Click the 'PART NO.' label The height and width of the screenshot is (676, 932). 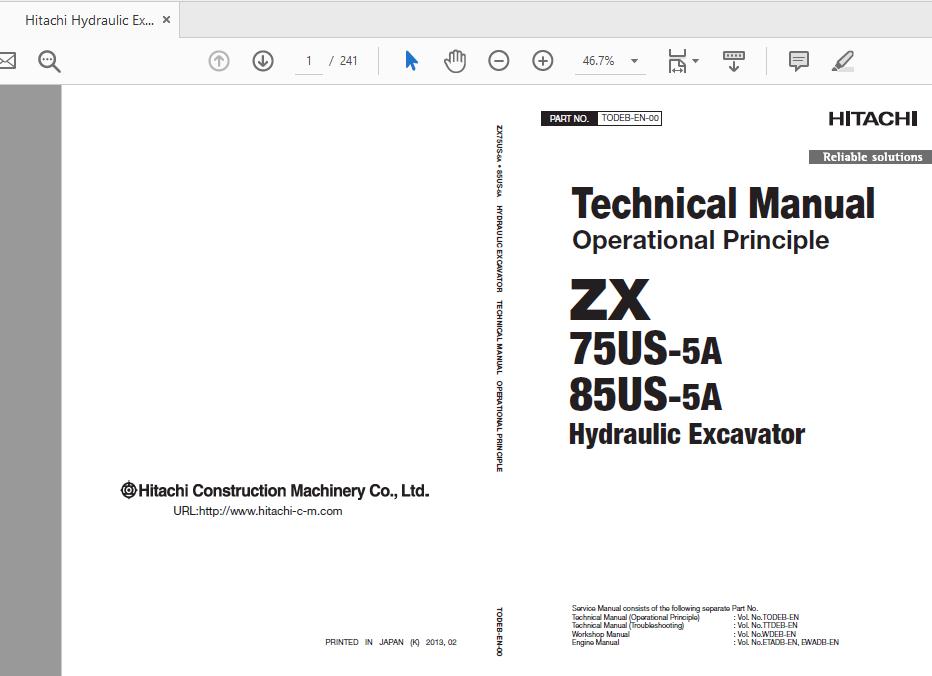pyautogui.click(x=569, y=118)
